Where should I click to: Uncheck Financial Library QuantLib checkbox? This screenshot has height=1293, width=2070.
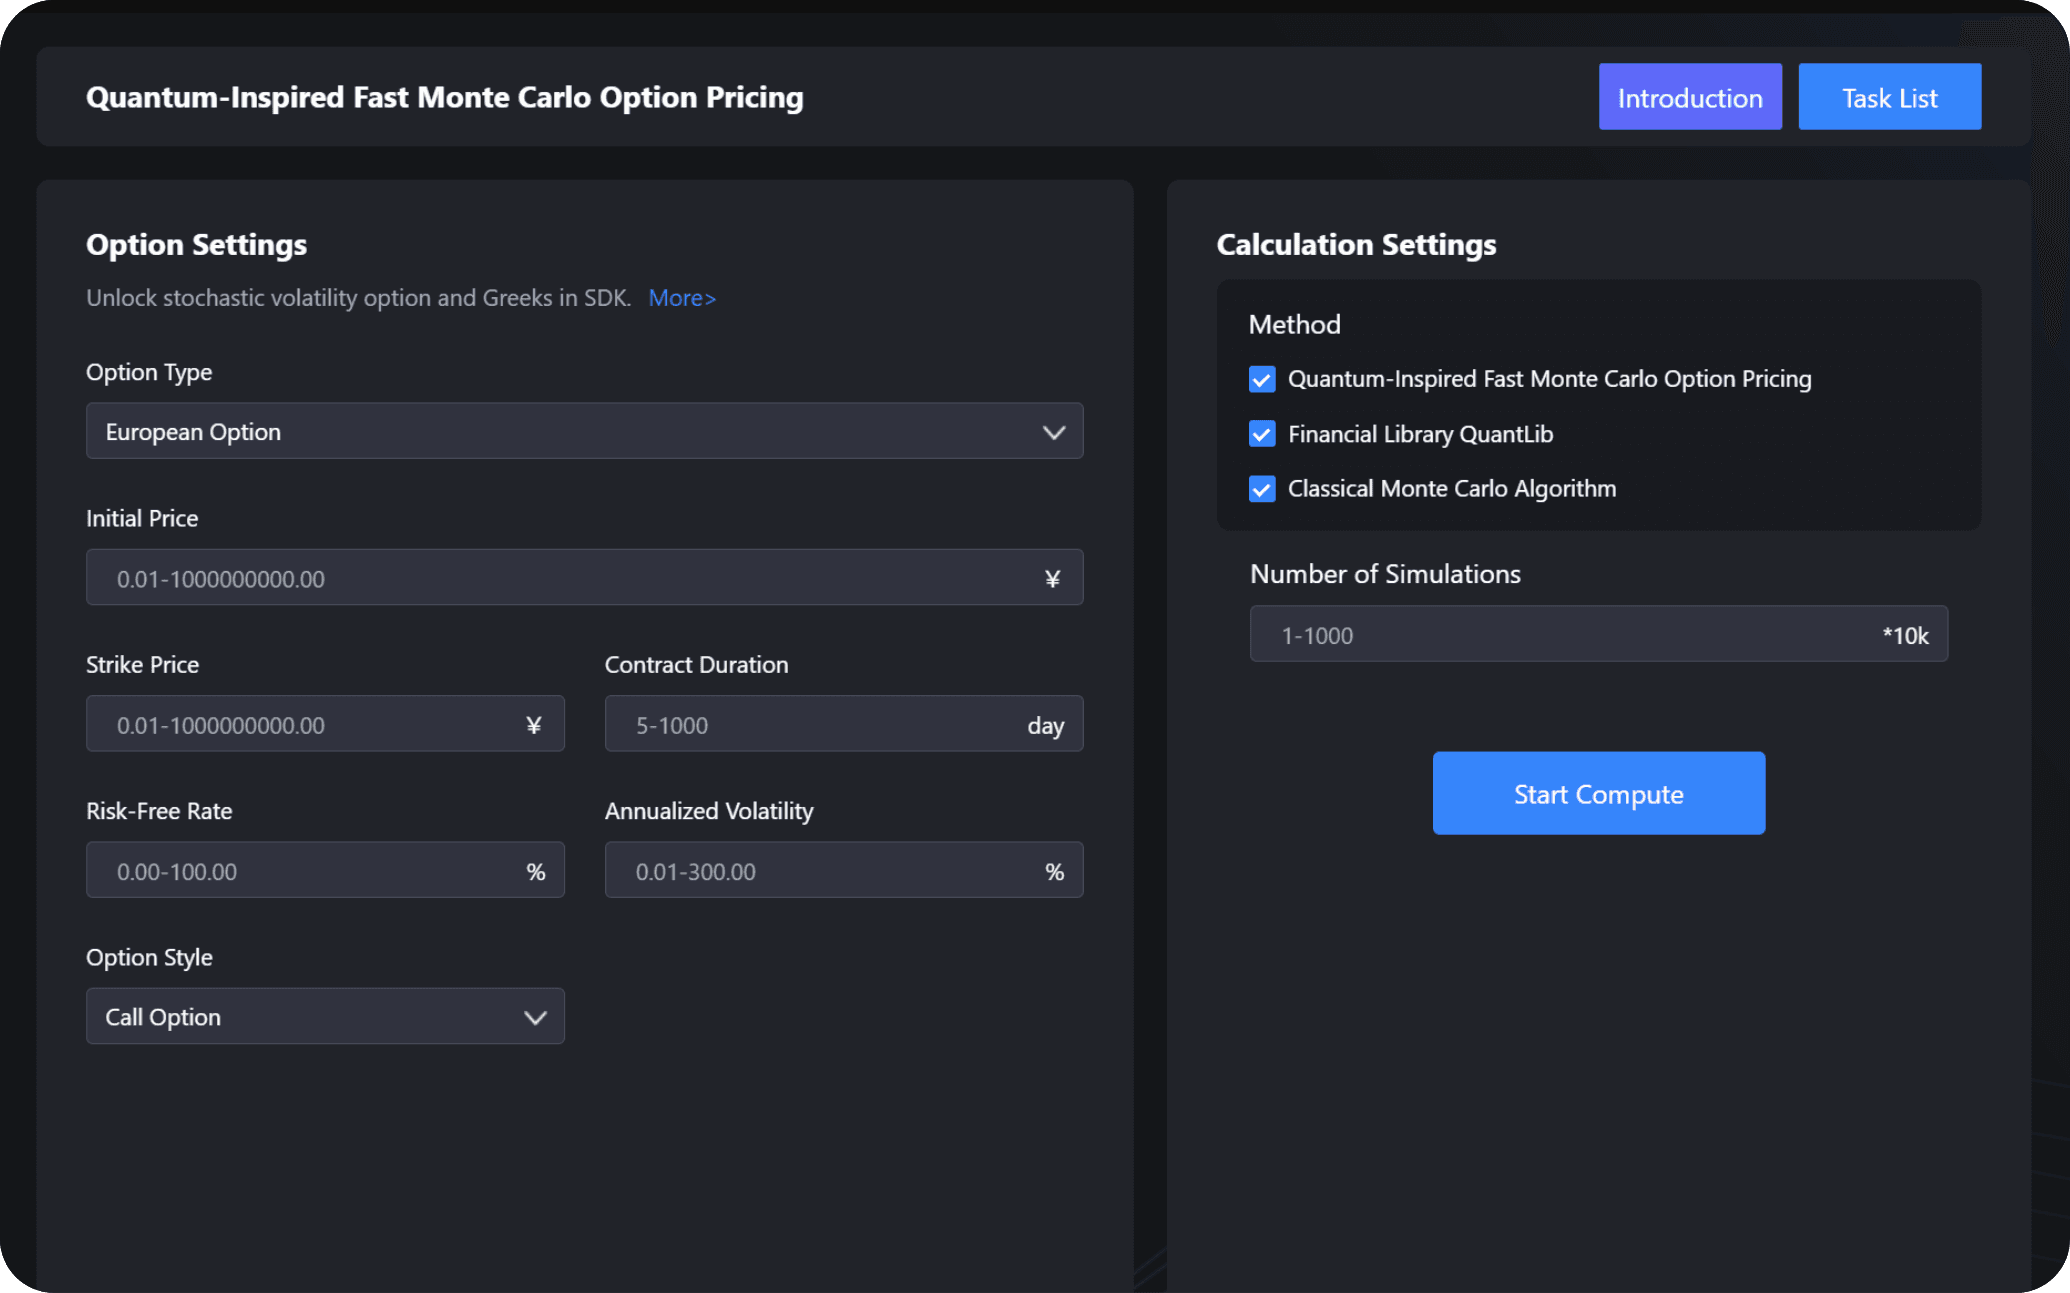pos(1262,434)
